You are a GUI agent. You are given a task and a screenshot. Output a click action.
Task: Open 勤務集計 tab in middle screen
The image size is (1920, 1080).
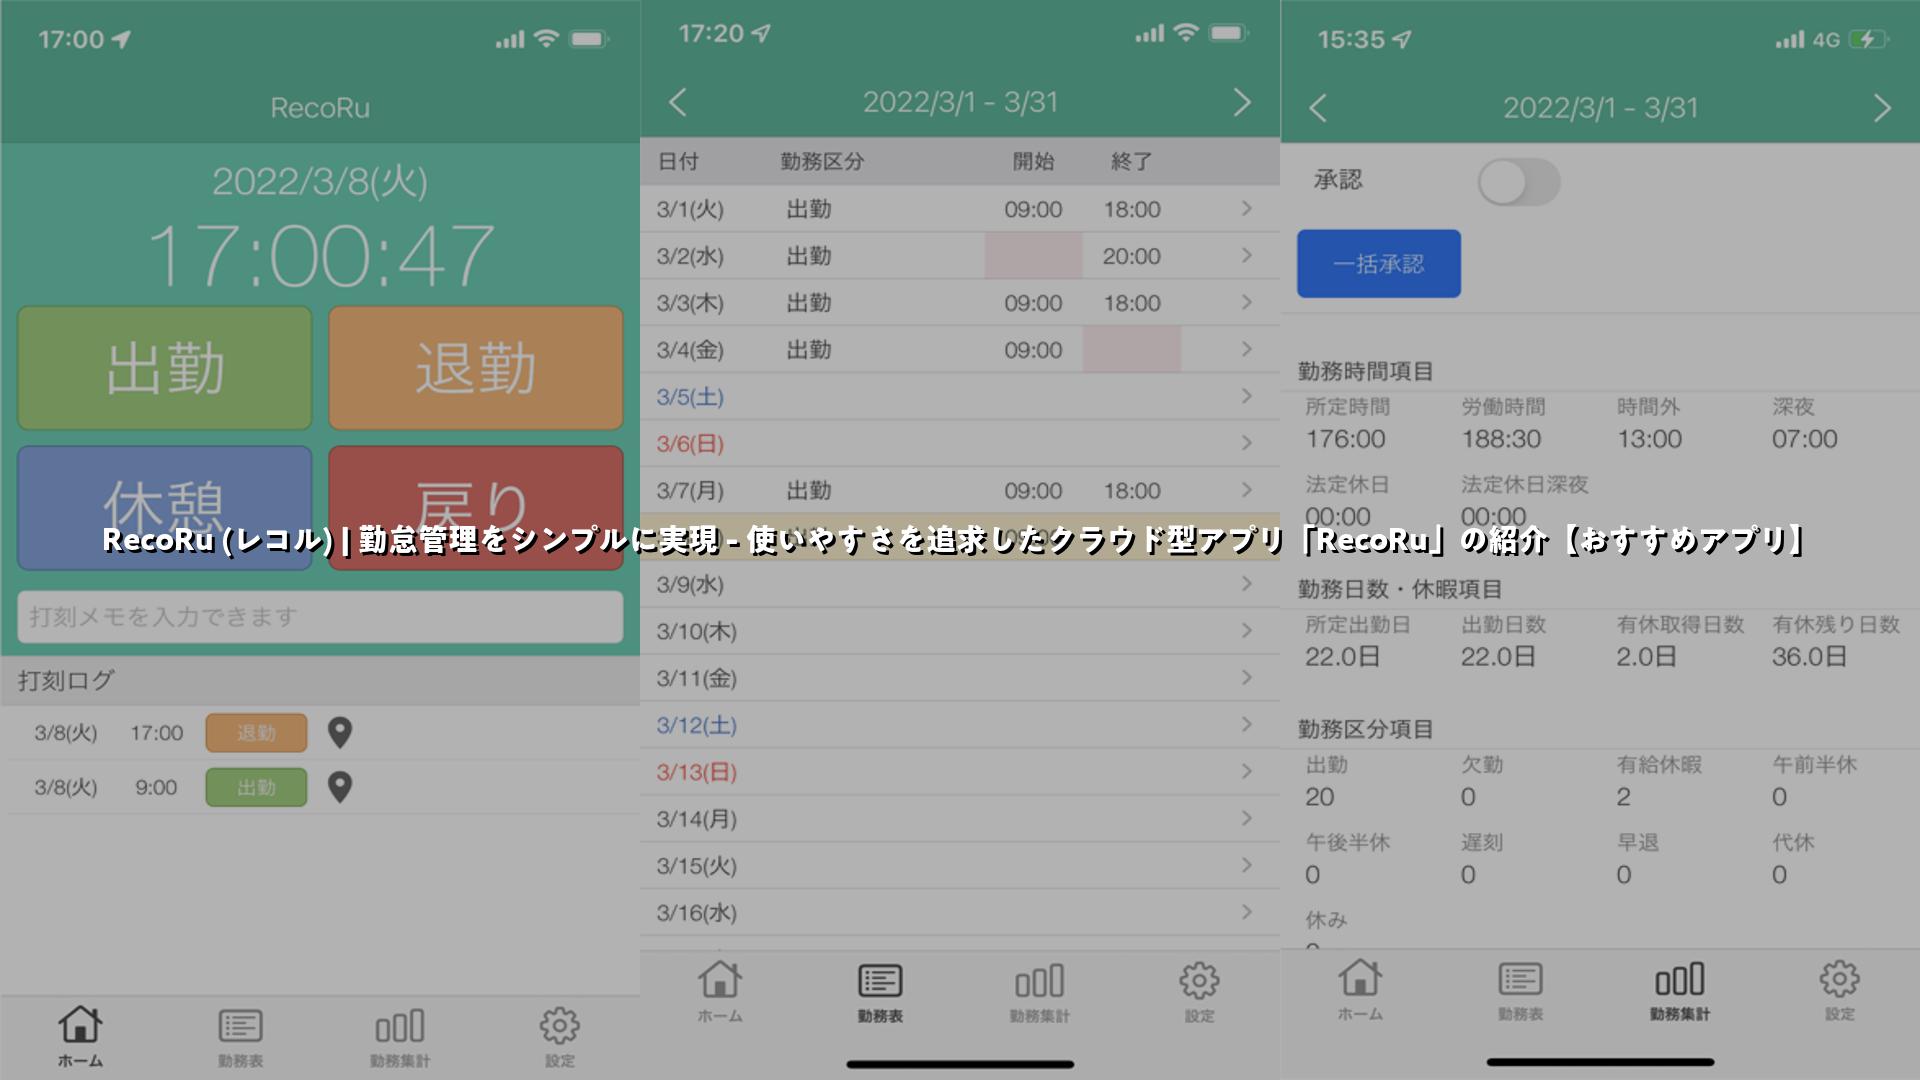[x=1040, y=992]
